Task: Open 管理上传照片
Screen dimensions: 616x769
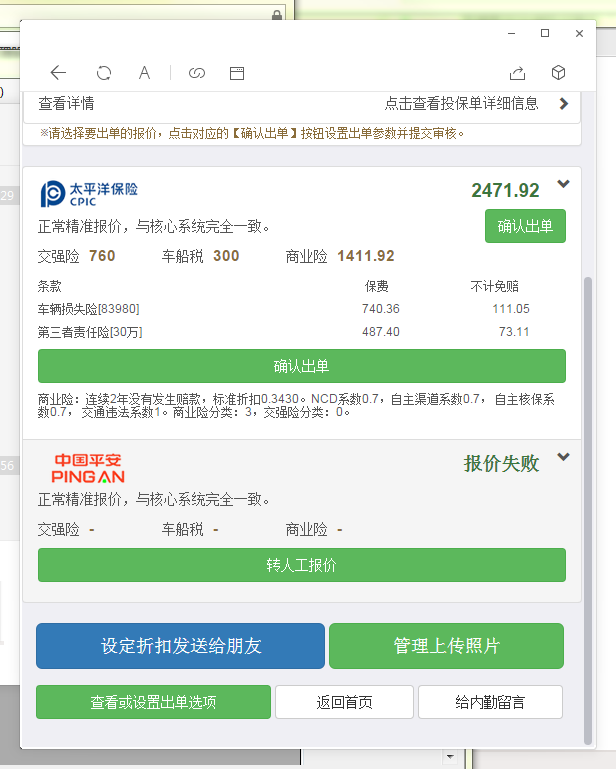Action: pyautogui.click(x=446, y=646)
